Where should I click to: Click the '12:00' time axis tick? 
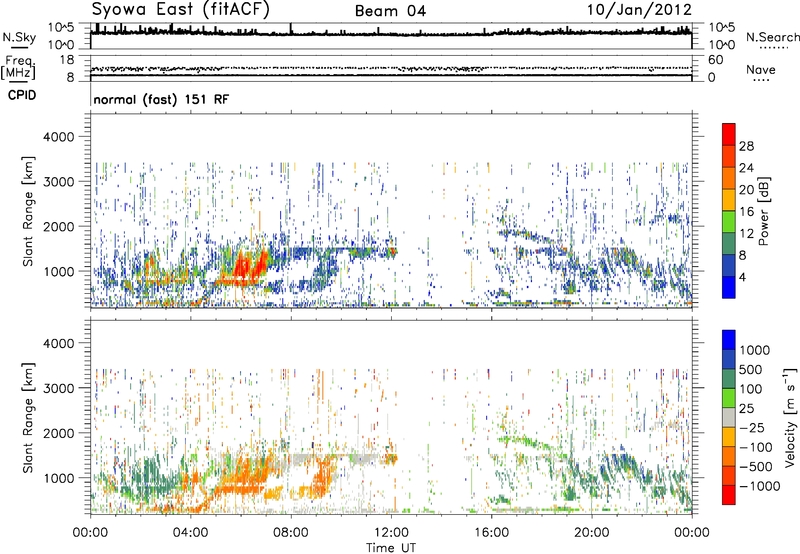point(391,533)
